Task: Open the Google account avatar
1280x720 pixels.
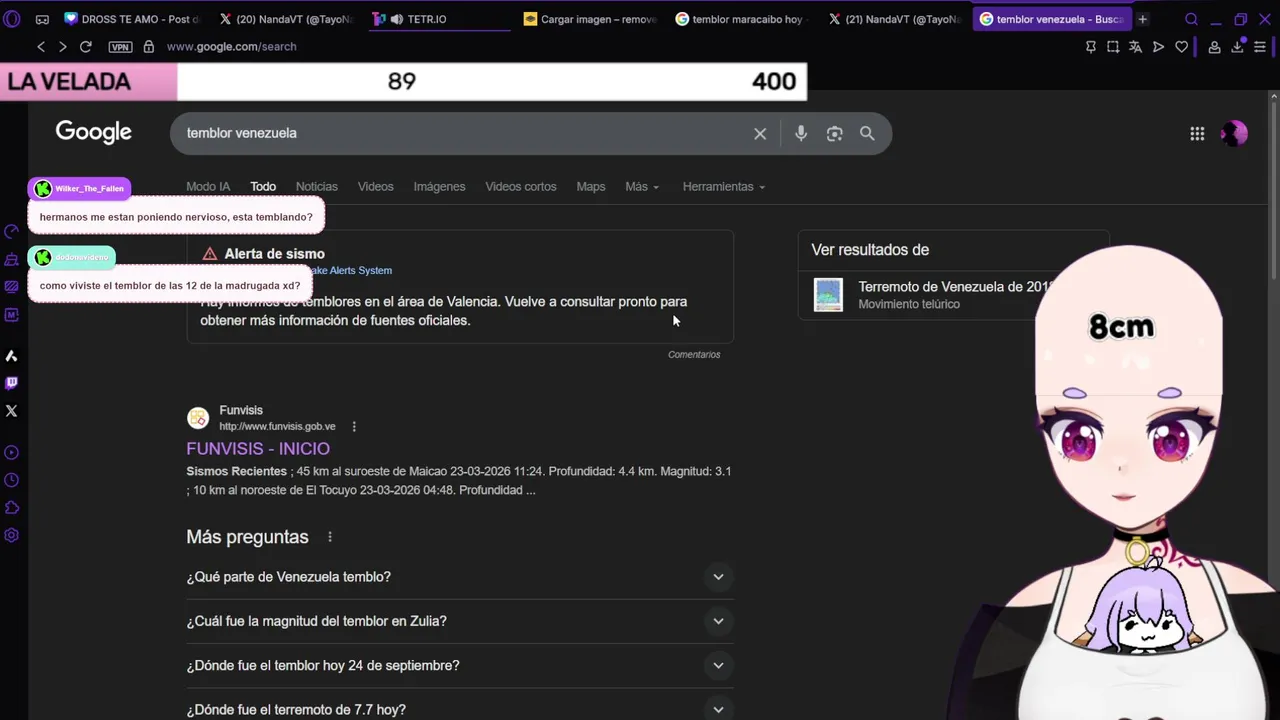Action: click(x=1234, y=133)
